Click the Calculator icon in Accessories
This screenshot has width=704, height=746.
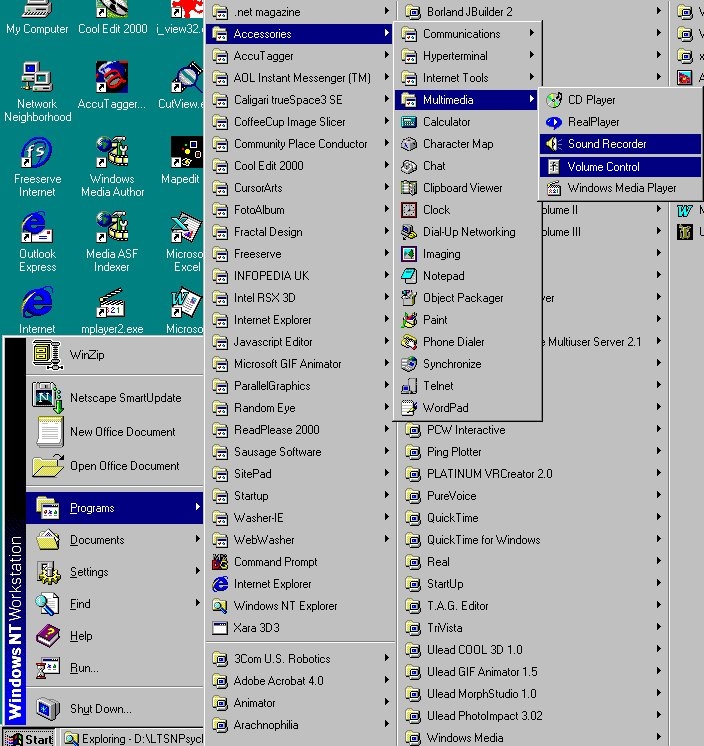click(x=408, y=122)
